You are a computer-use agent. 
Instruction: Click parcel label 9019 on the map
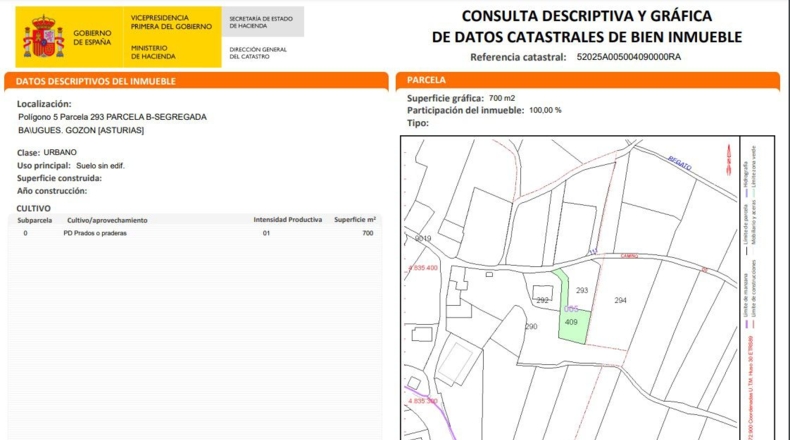pos(423,238)
